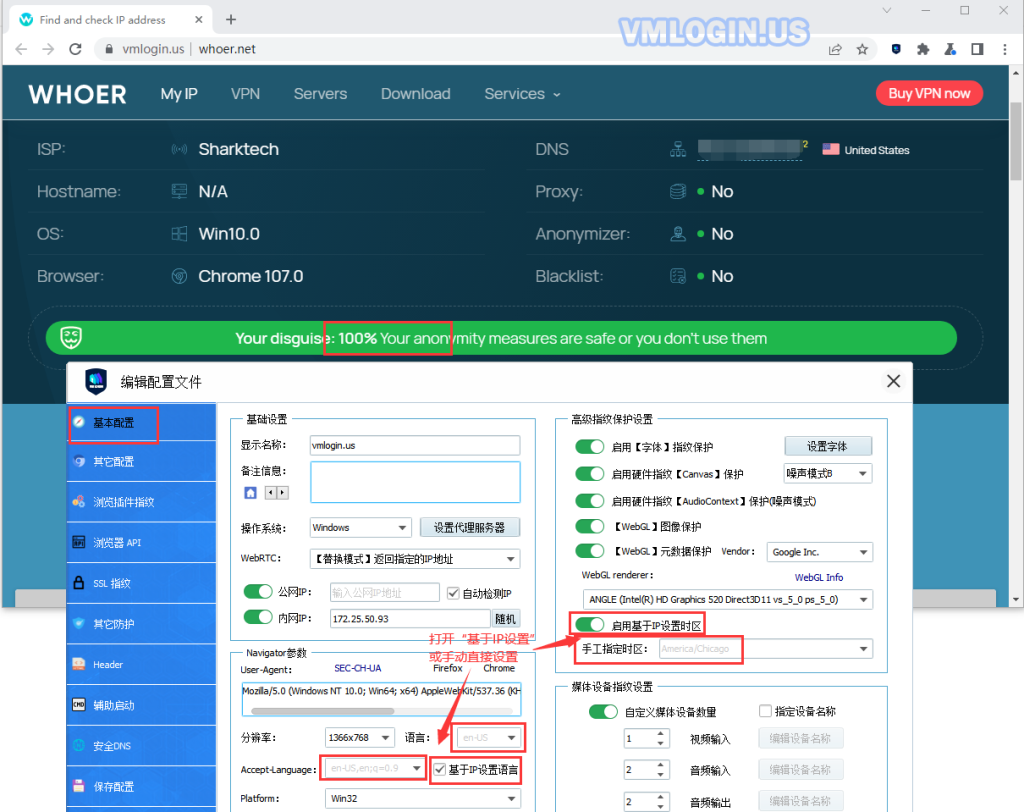The image size is (1024, 812).
Task: Click the Anonymizer person icon
Action: pyautogui.click(x=678, y=234)
